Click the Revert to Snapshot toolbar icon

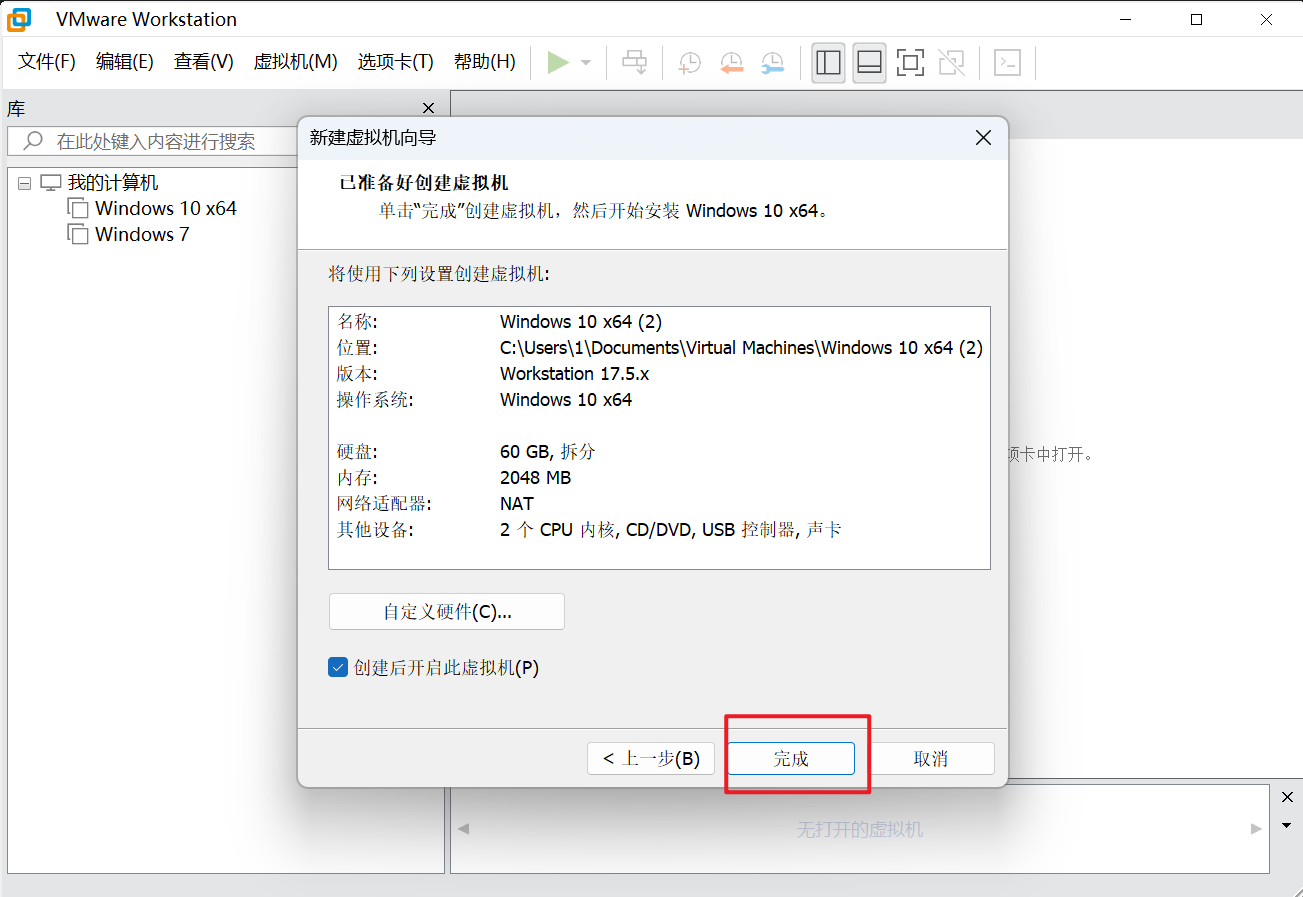point(731,62)
